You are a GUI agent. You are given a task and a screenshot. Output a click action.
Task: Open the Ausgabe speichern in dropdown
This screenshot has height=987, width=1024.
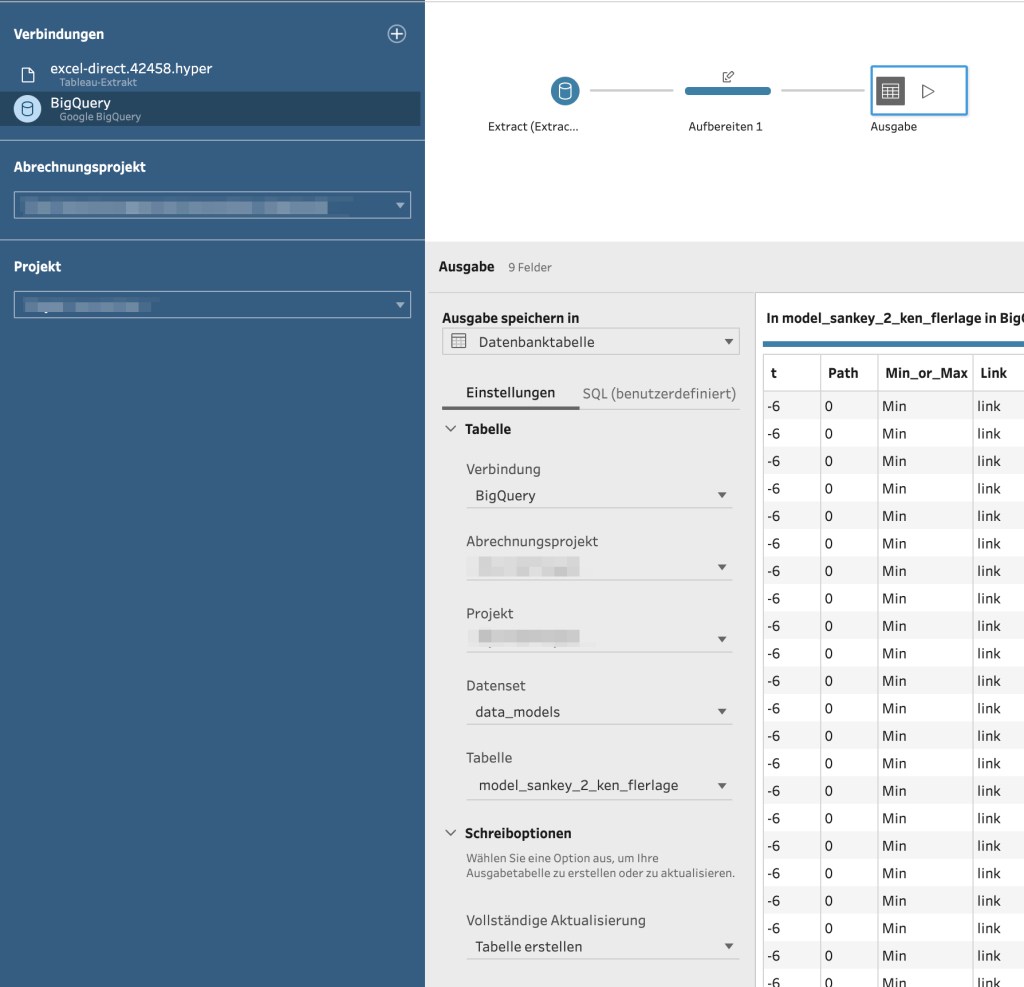[590, 342]
